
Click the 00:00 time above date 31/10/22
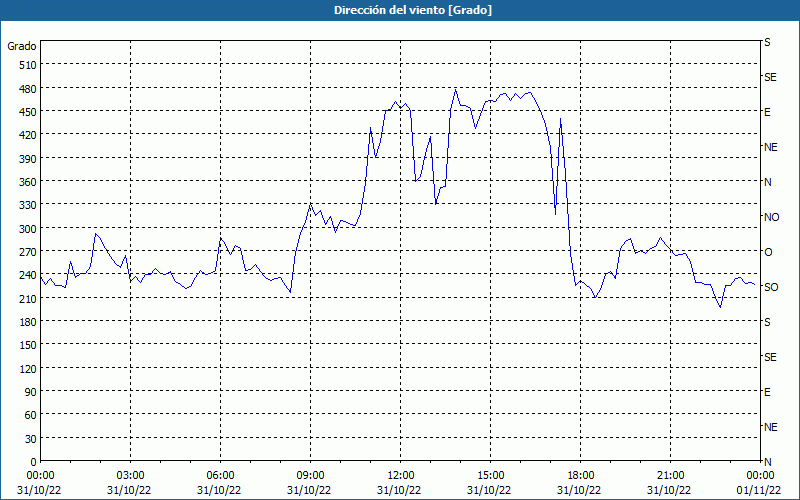click(x=40, y=476)
